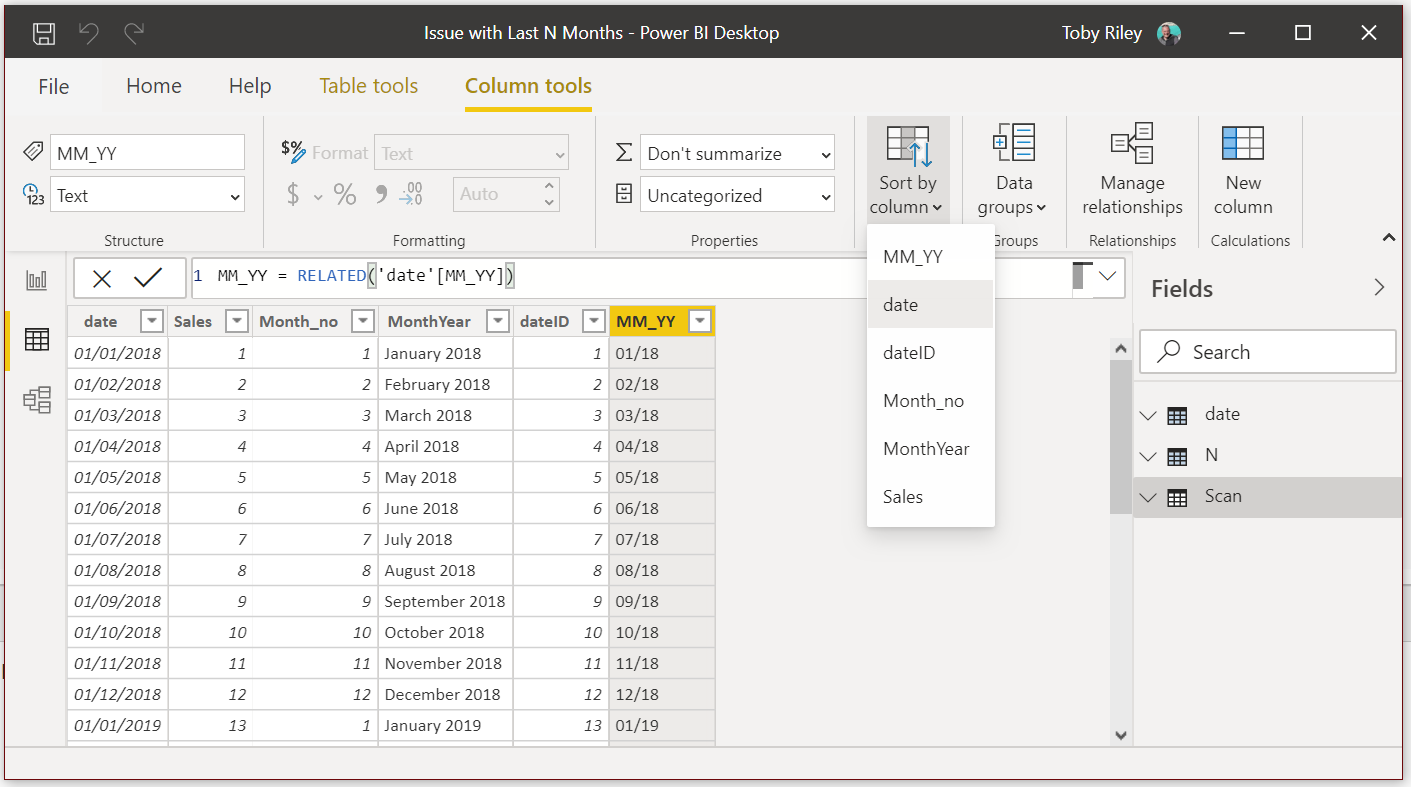
Task: Open the Uncategorized data category dropdown
Action: [737, 196]
